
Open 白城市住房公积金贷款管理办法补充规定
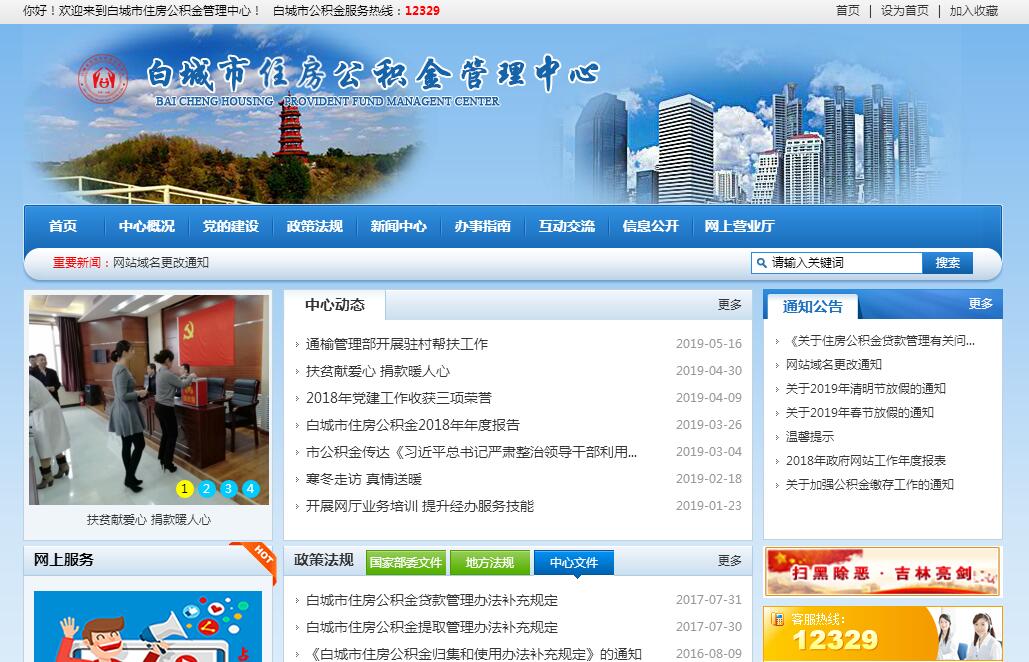tap(432, 600)
